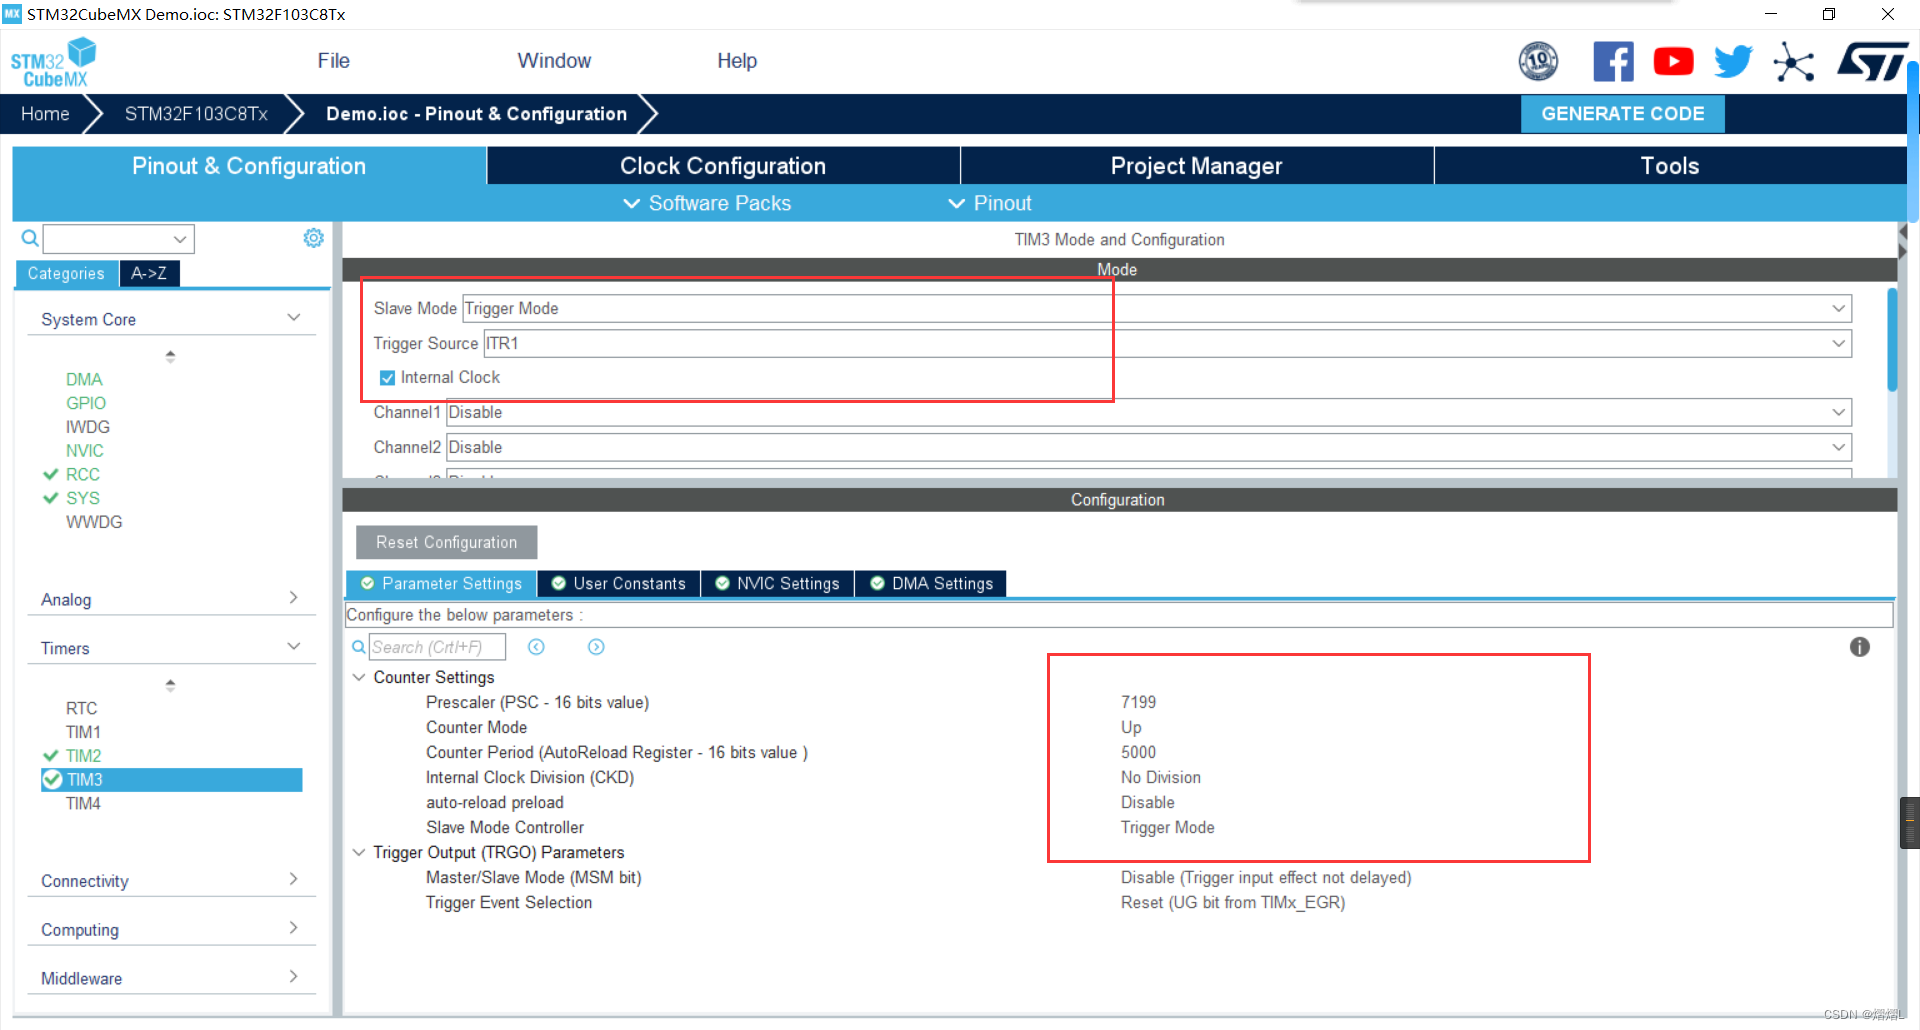The width and height of the screenshot is (1920, 1030).
Task: Open the NVIC Settings tab
Action: point(778,584)
